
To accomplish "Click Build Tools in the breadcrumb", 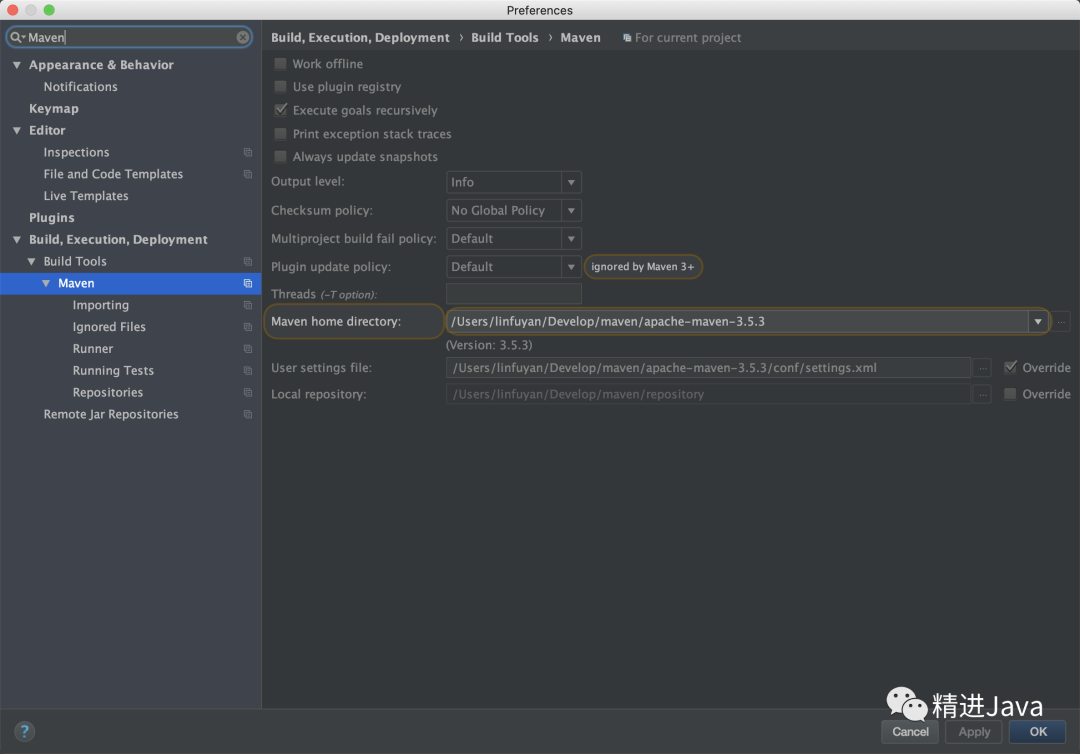I will tap(504, 38).
